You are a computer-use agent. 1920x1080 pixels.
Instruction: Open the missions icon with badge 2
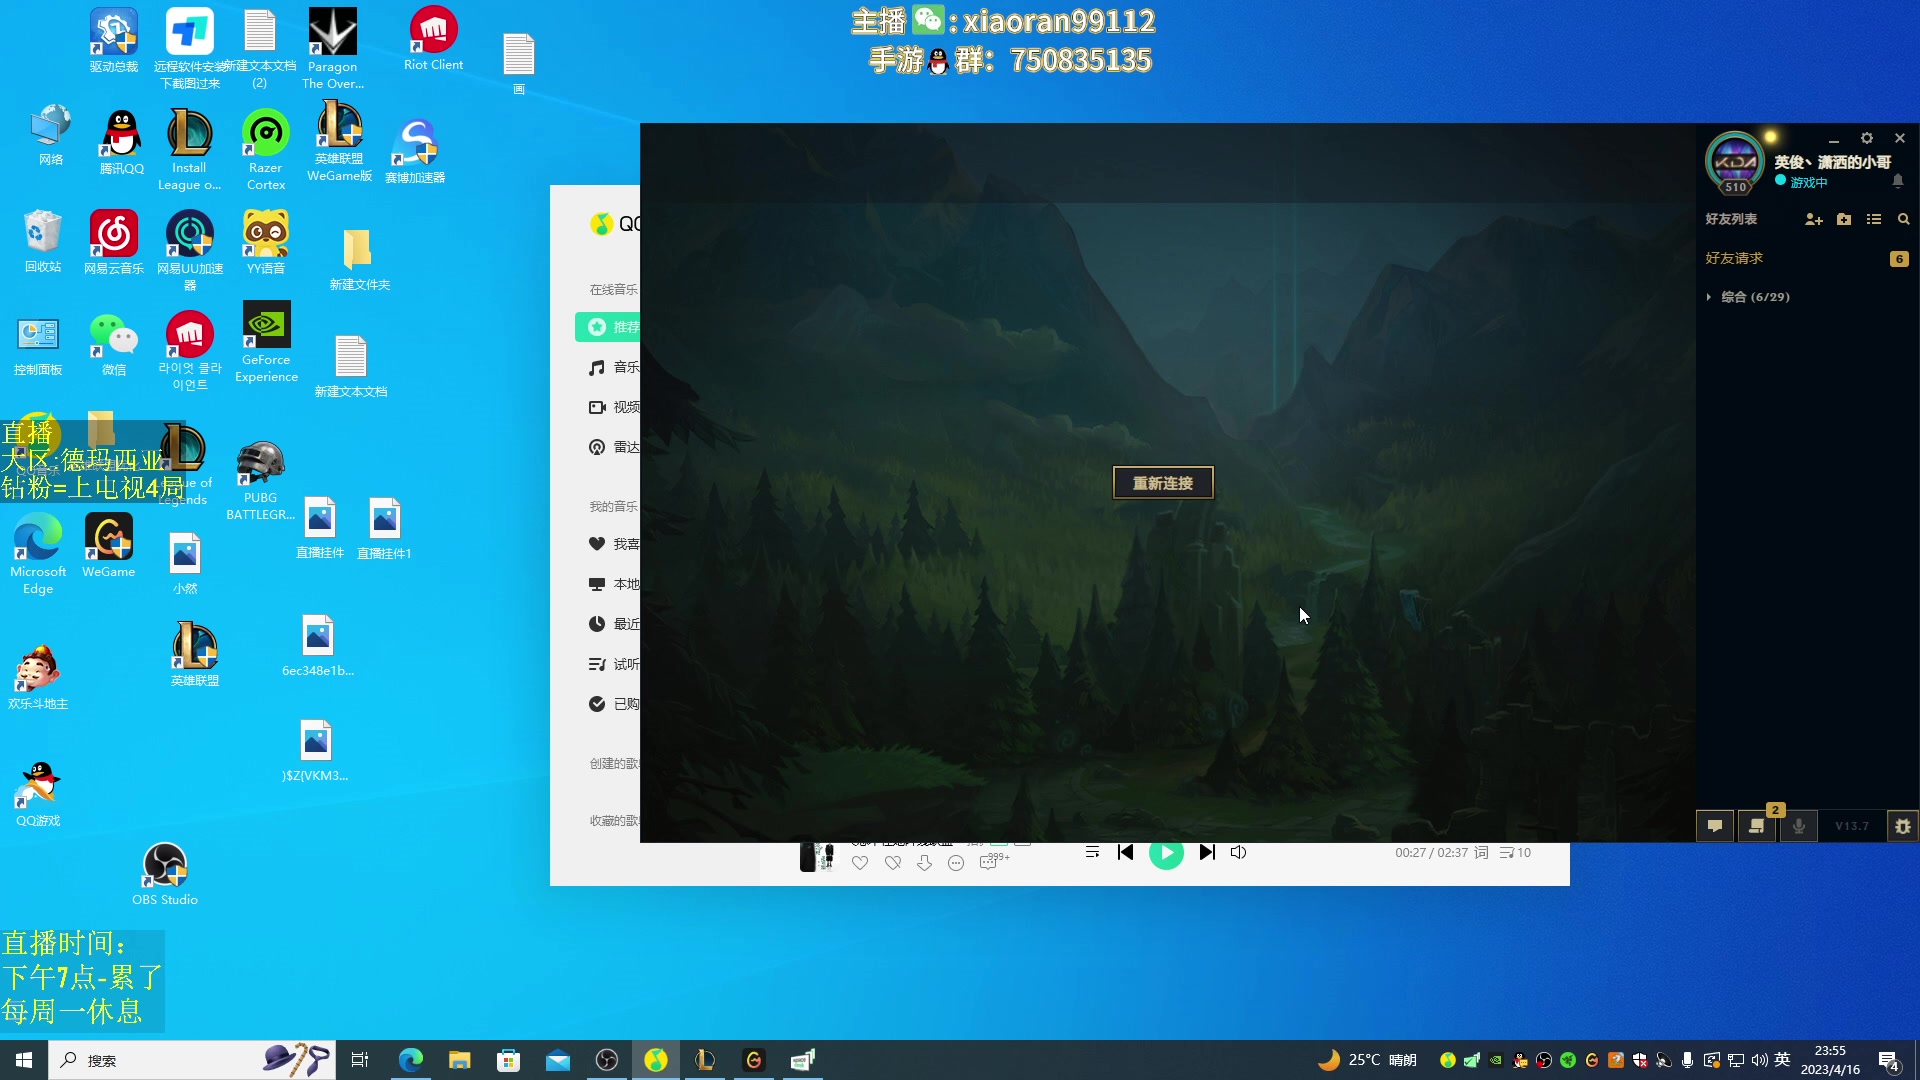(x=1757, y=826)
